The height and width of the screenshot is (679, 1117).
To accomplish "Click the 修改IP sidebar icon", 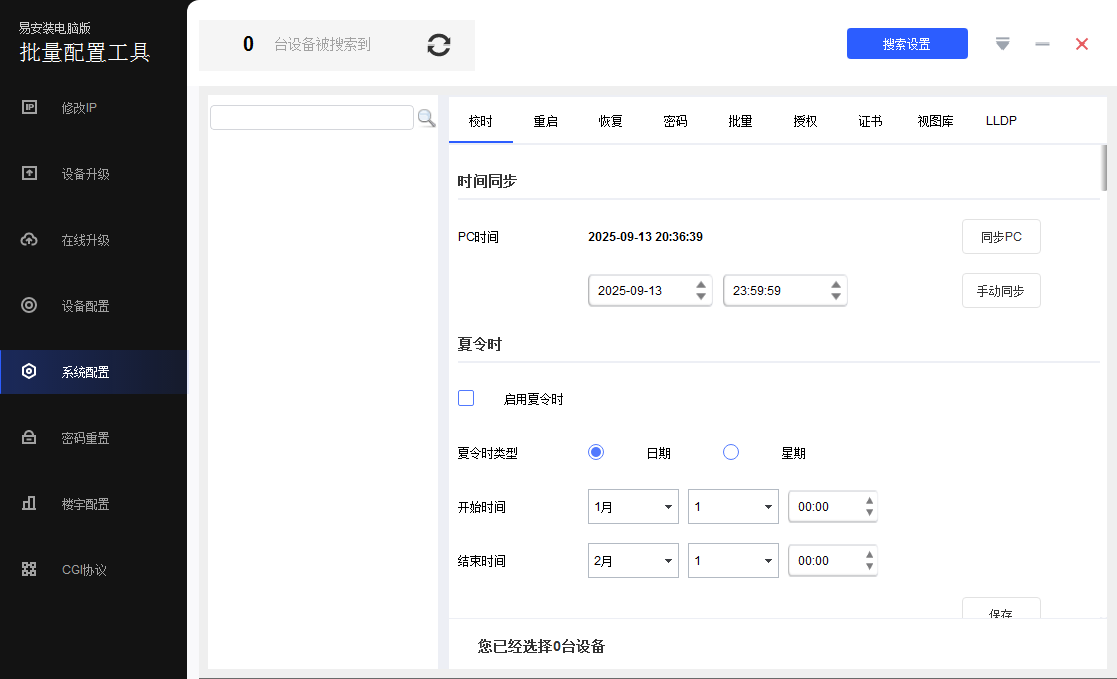I will coord(29,108).
